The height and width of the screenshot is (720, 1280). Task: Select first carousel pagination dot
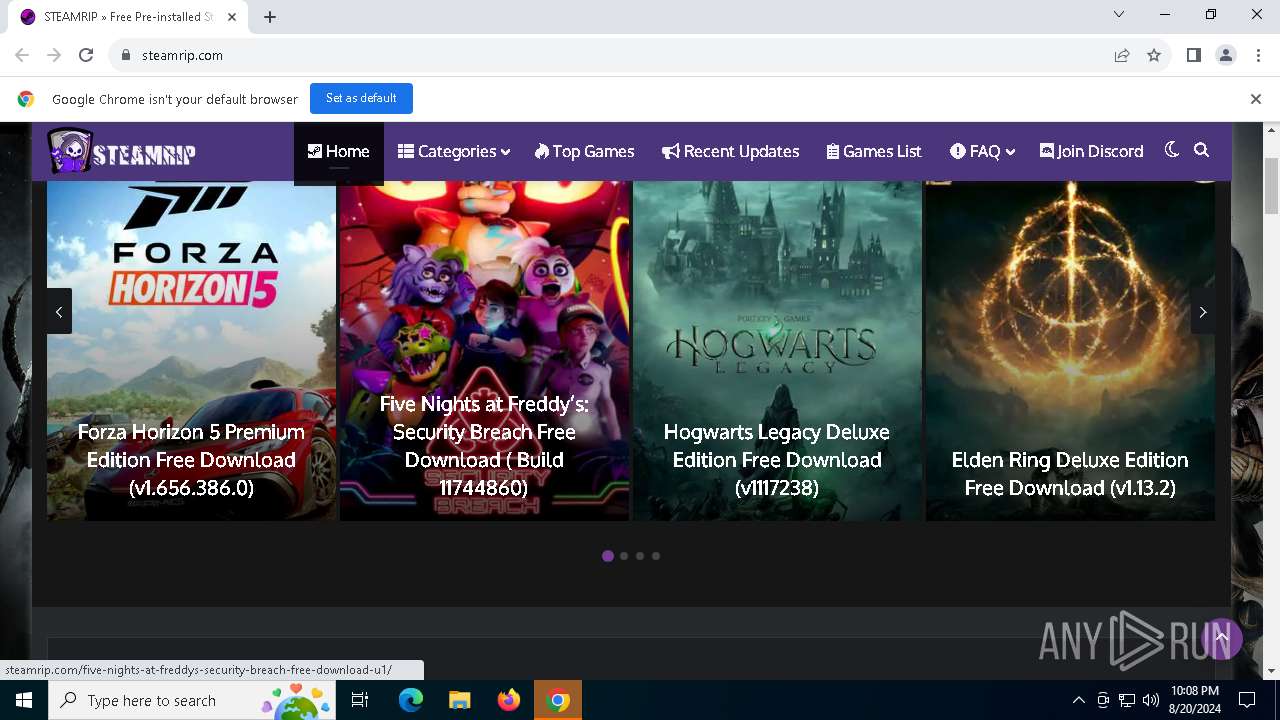(608, 556)
